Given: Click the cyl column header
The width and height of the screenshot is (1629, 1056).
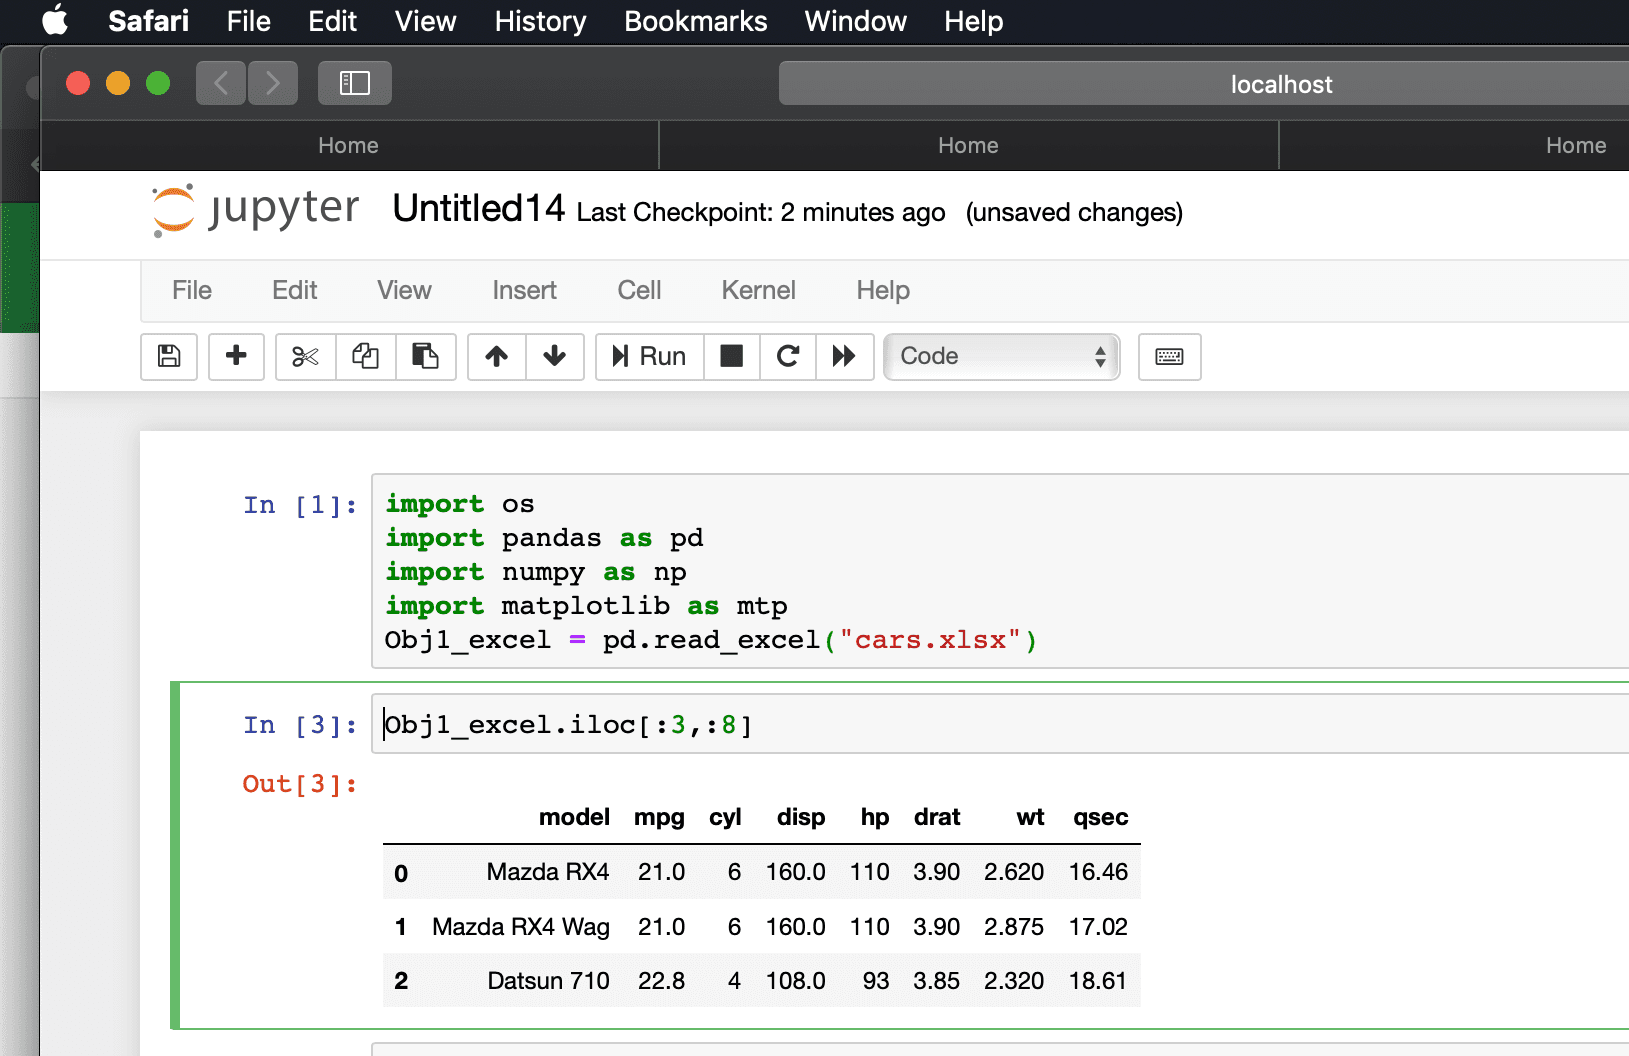Looking at the screenshot, I should [725, 817].
